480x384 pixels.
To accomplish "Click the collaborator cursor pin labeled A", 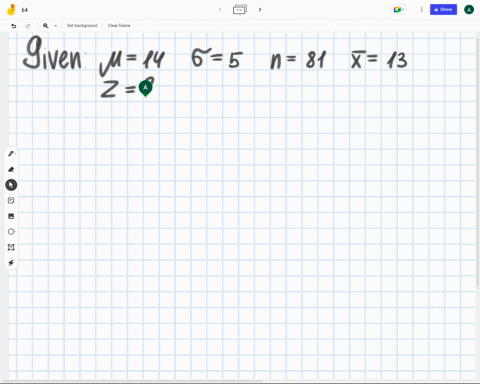I will [x=145, y=88].
